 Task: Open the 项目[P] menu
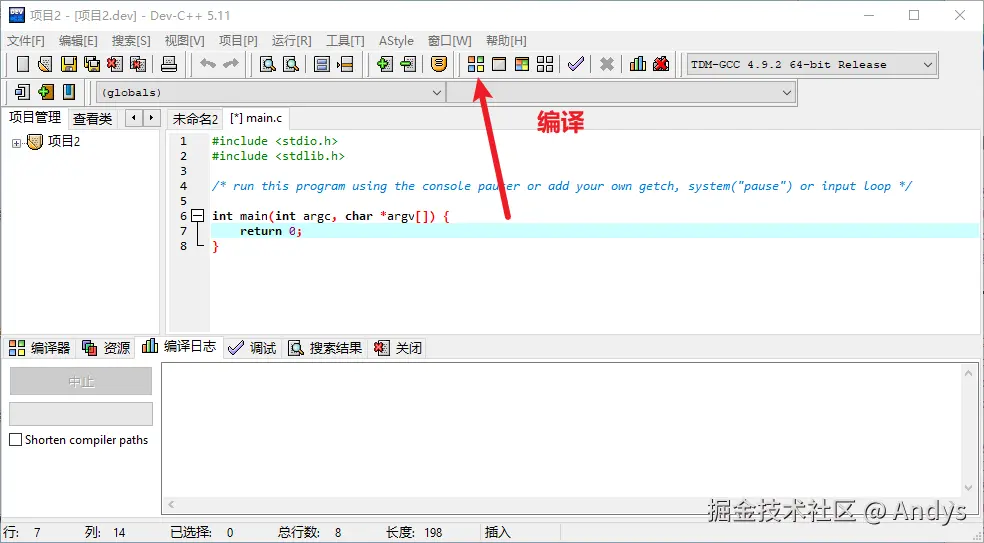(x=238, y=41)
